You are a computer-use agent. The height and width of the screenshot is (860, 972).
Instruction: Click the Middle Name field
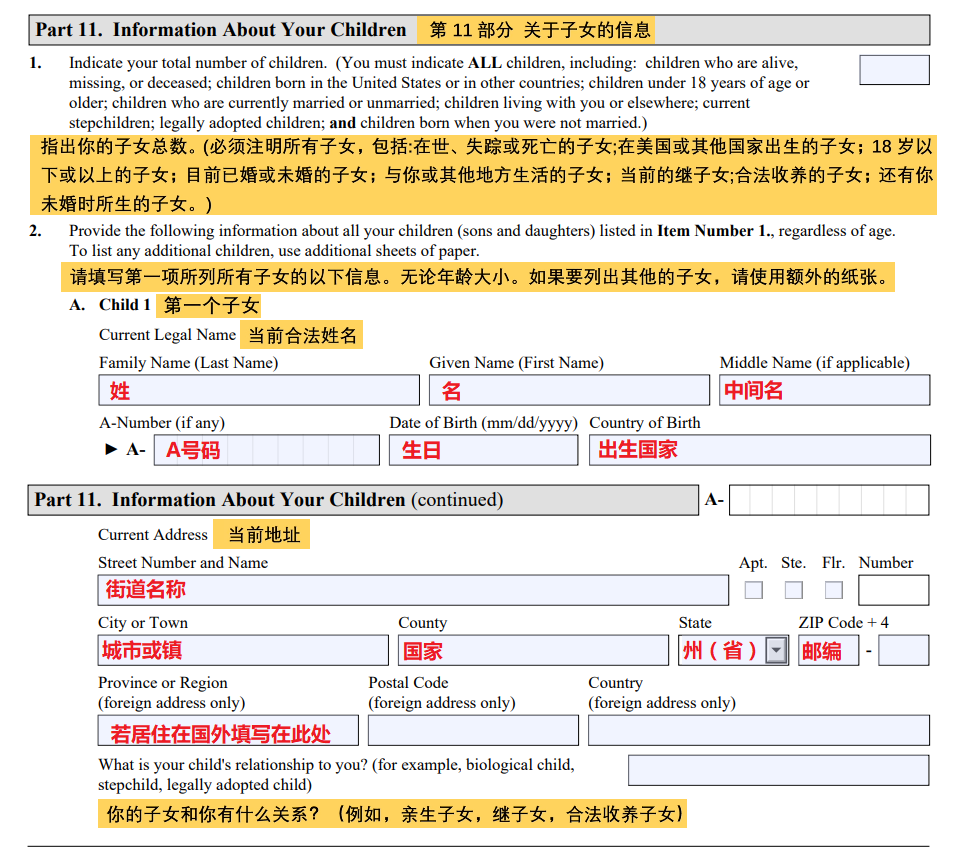coord(824,390)
